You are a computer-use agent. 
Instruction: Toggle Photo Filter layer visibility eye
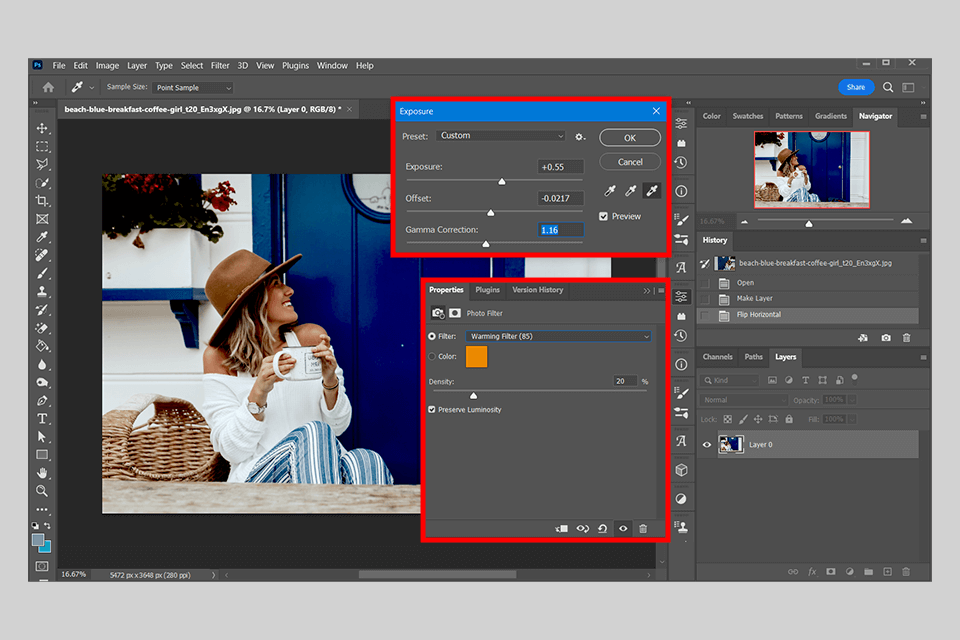click(623, 529)
